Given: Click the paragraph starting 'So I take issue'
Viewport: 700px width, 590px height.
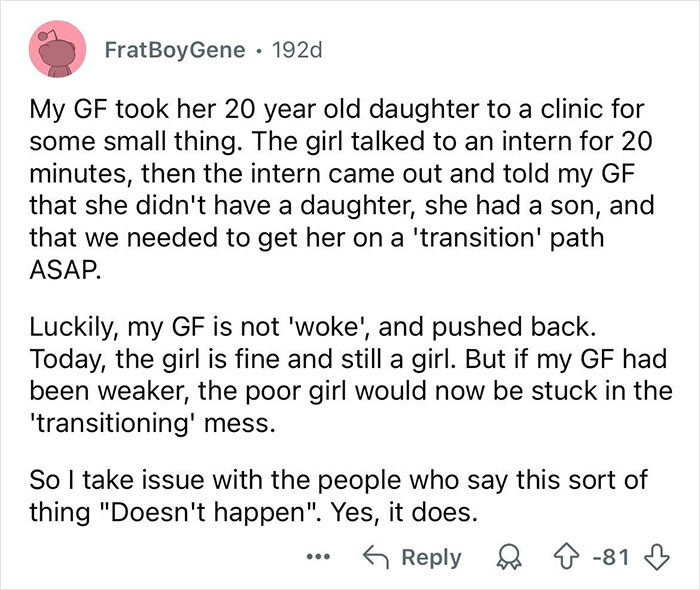Looking at the screenshot, I should (339, 496).
